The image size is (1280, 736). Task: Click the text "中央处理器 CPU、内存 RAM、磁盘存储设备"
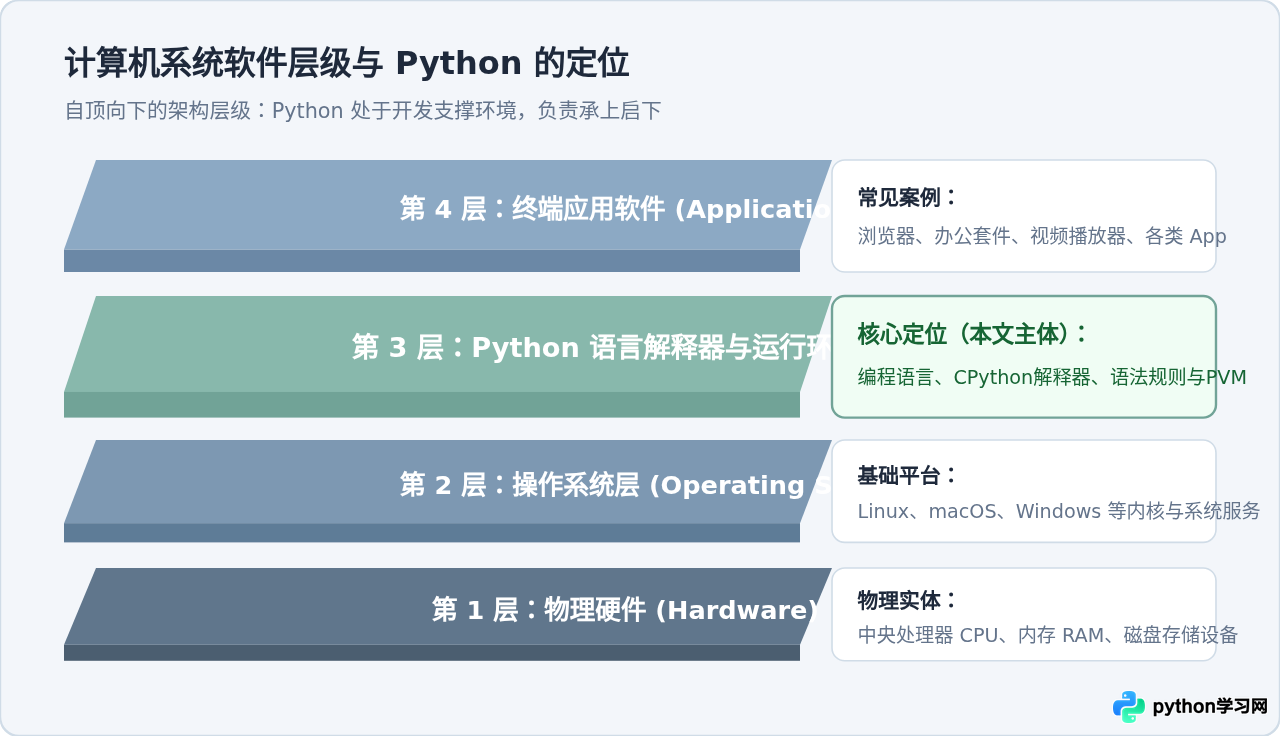1048,635
